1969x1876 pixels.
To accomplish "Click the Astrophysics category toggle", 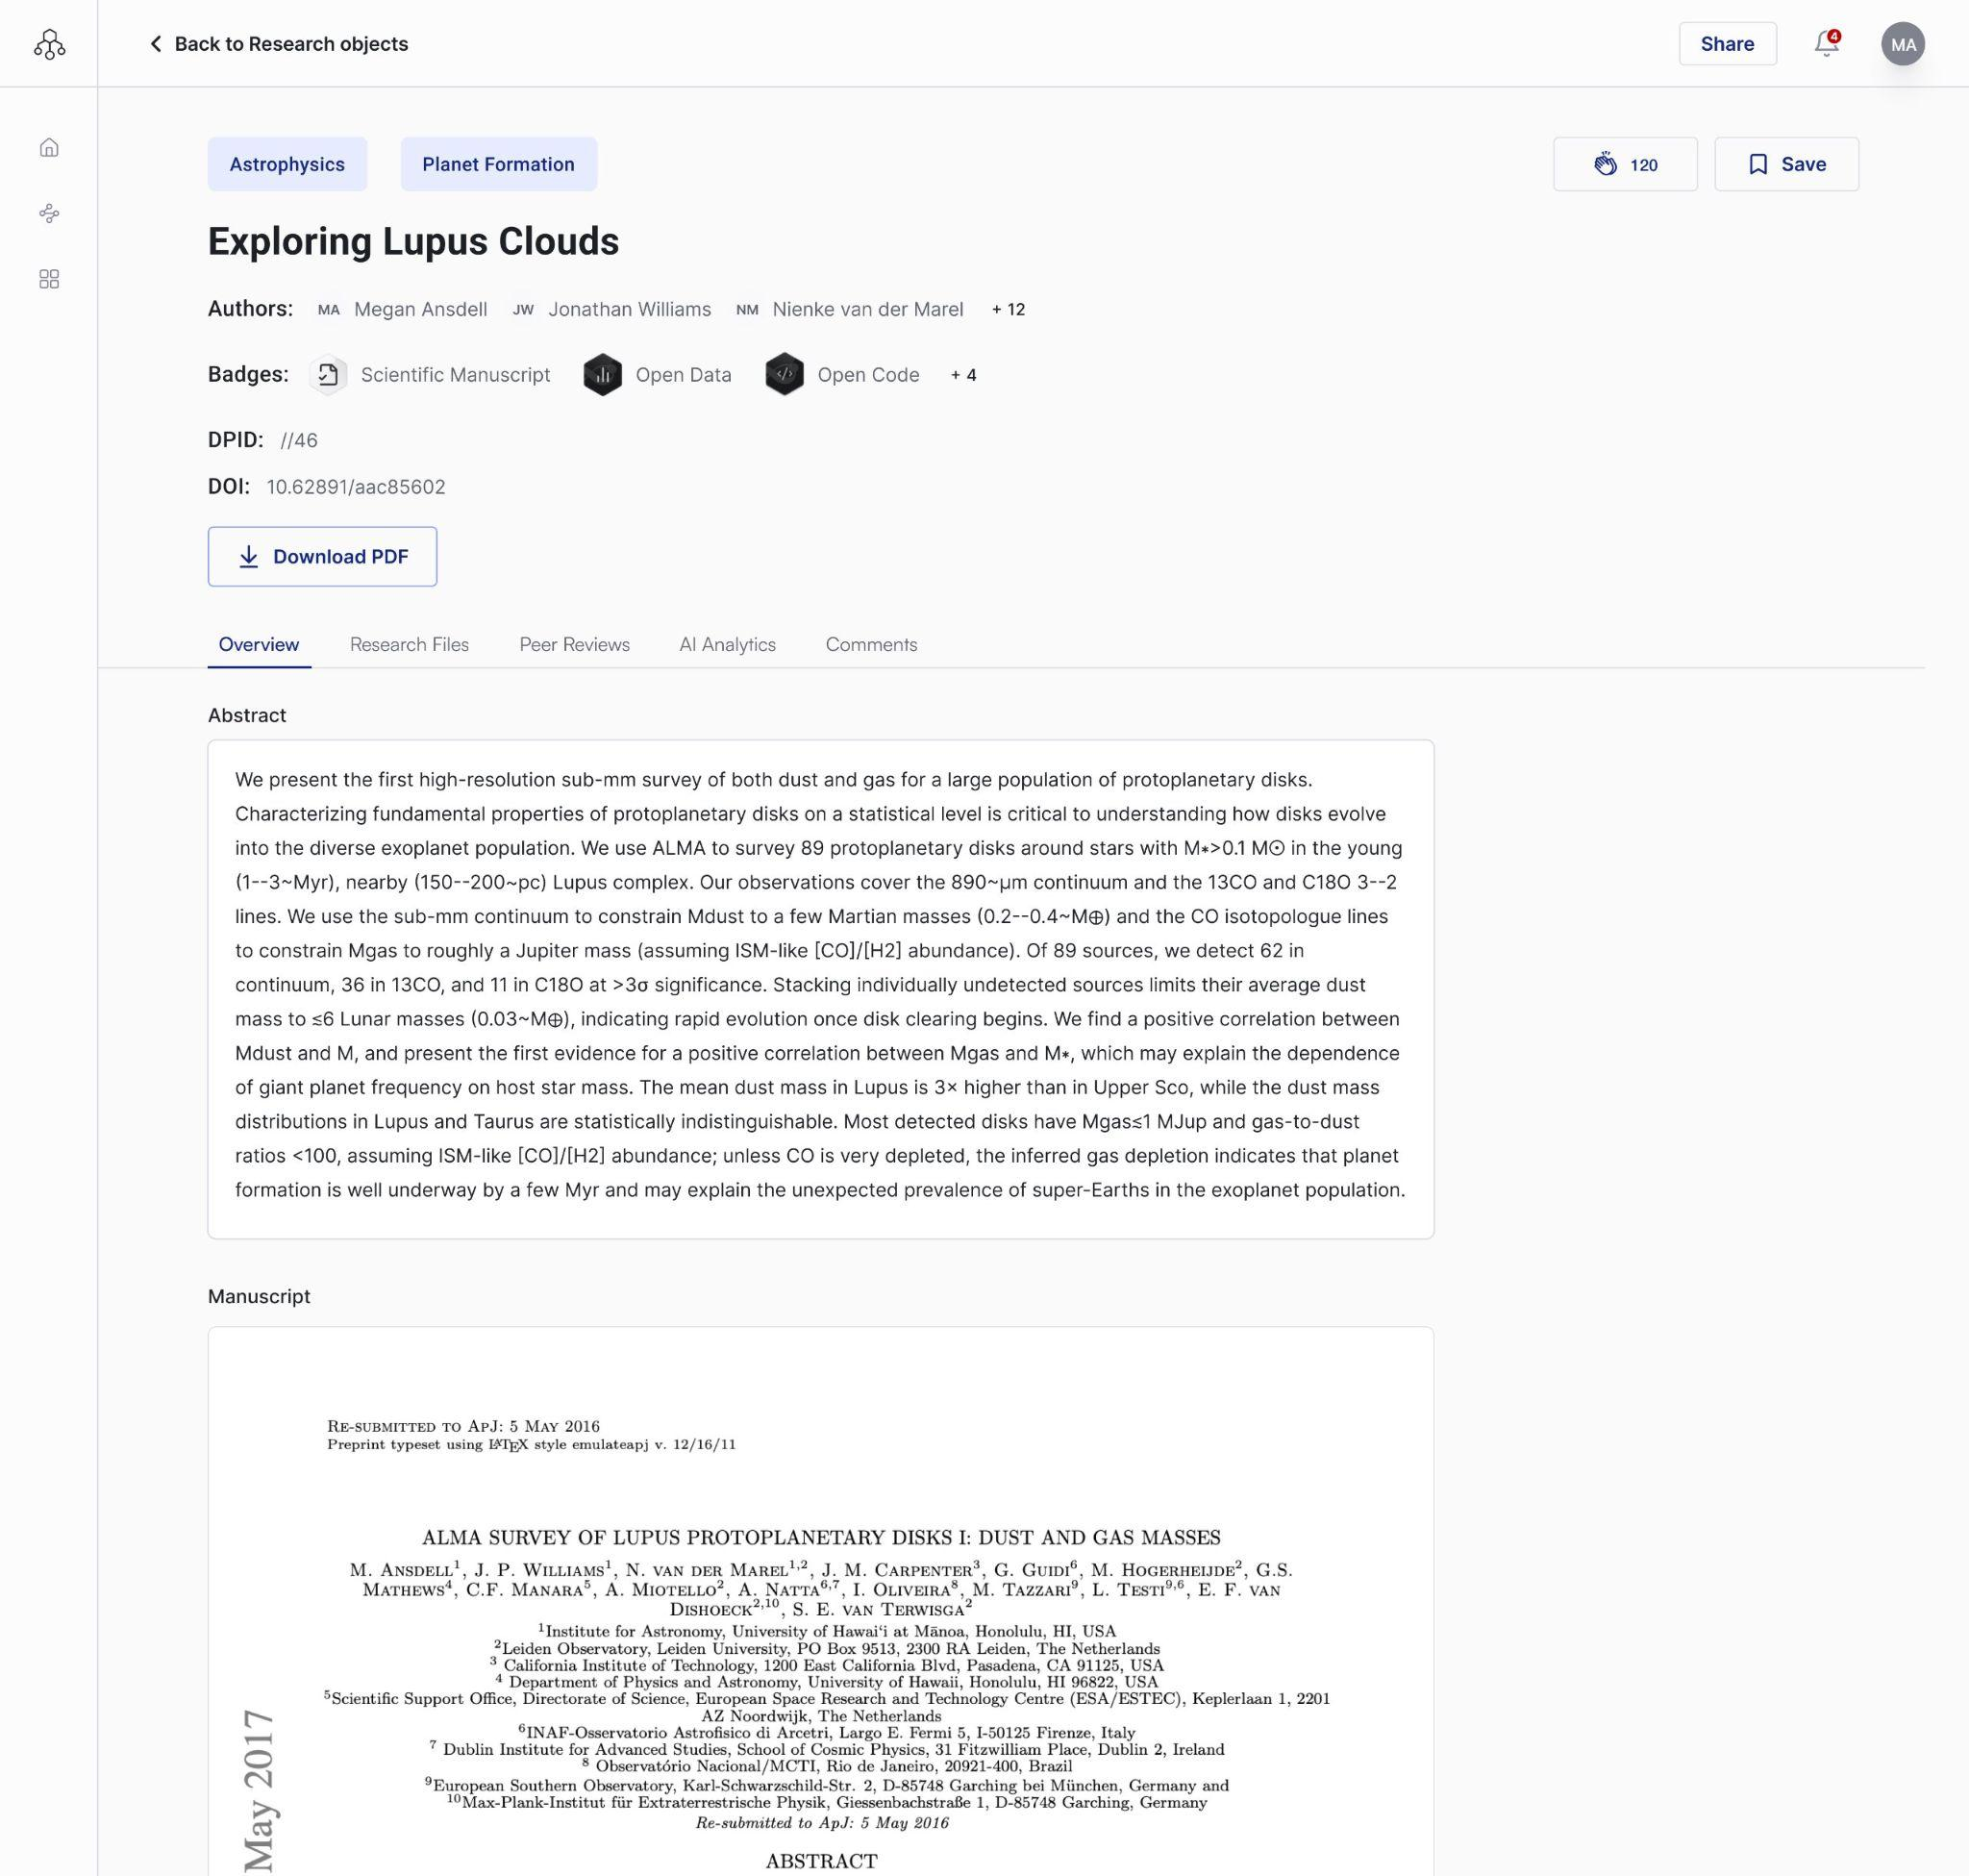I will click(287, 163).
